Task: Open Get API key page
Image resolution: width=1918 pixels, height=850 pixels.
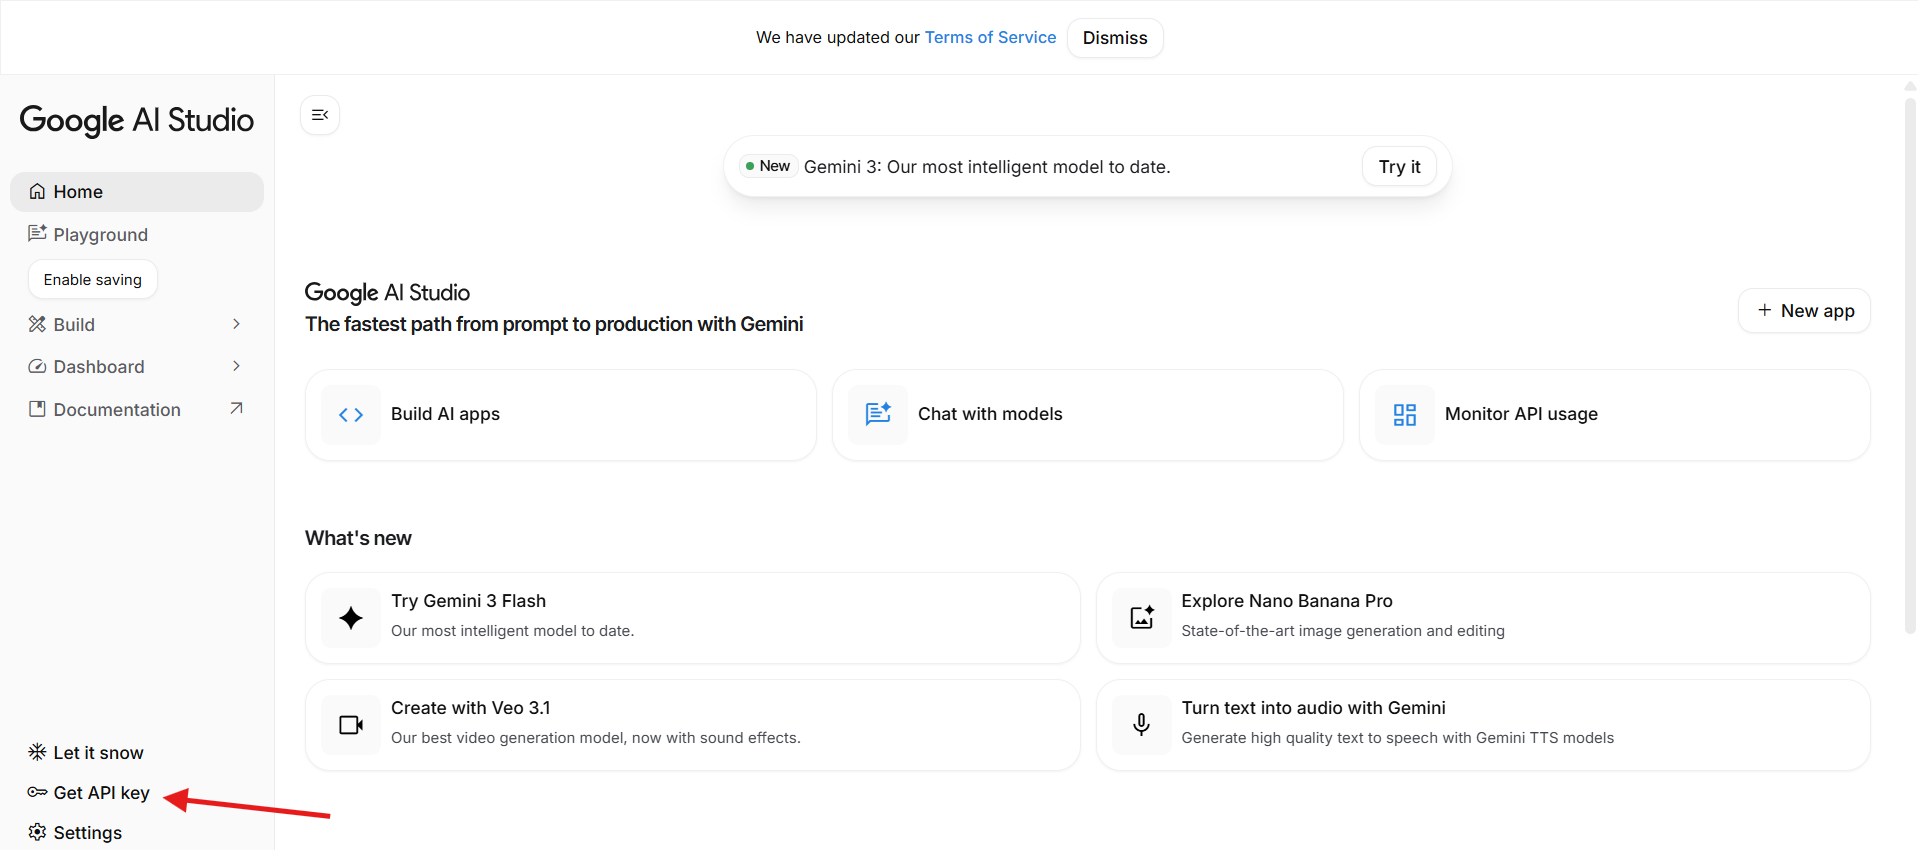Action: tap(101, 793)
